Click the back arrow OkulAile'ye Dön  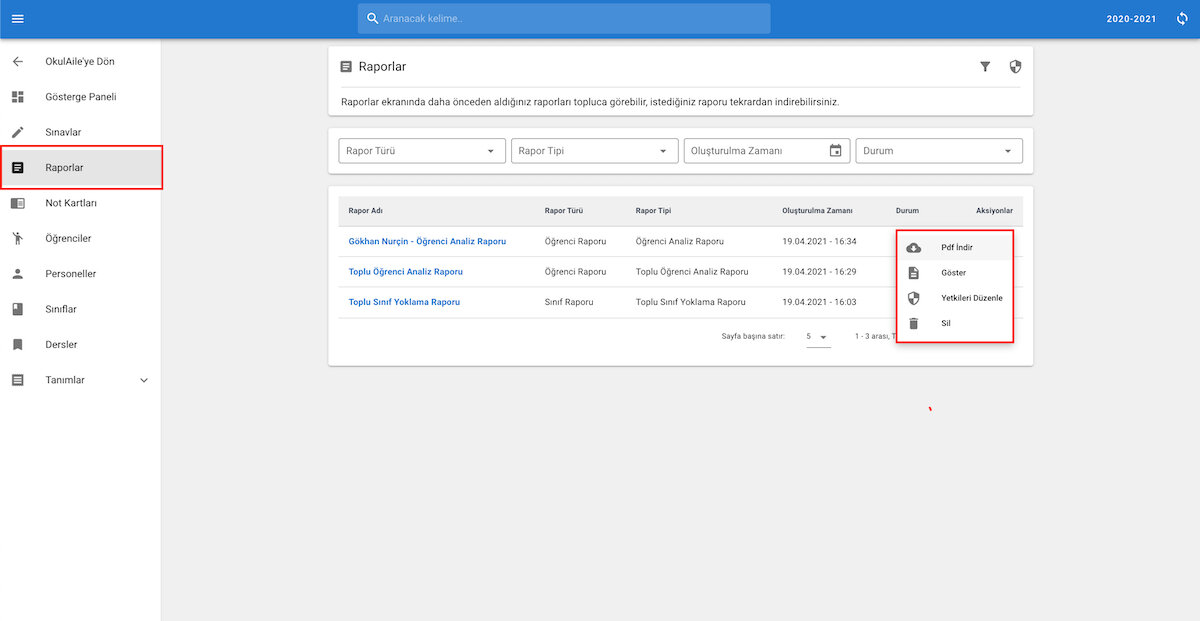17,62
